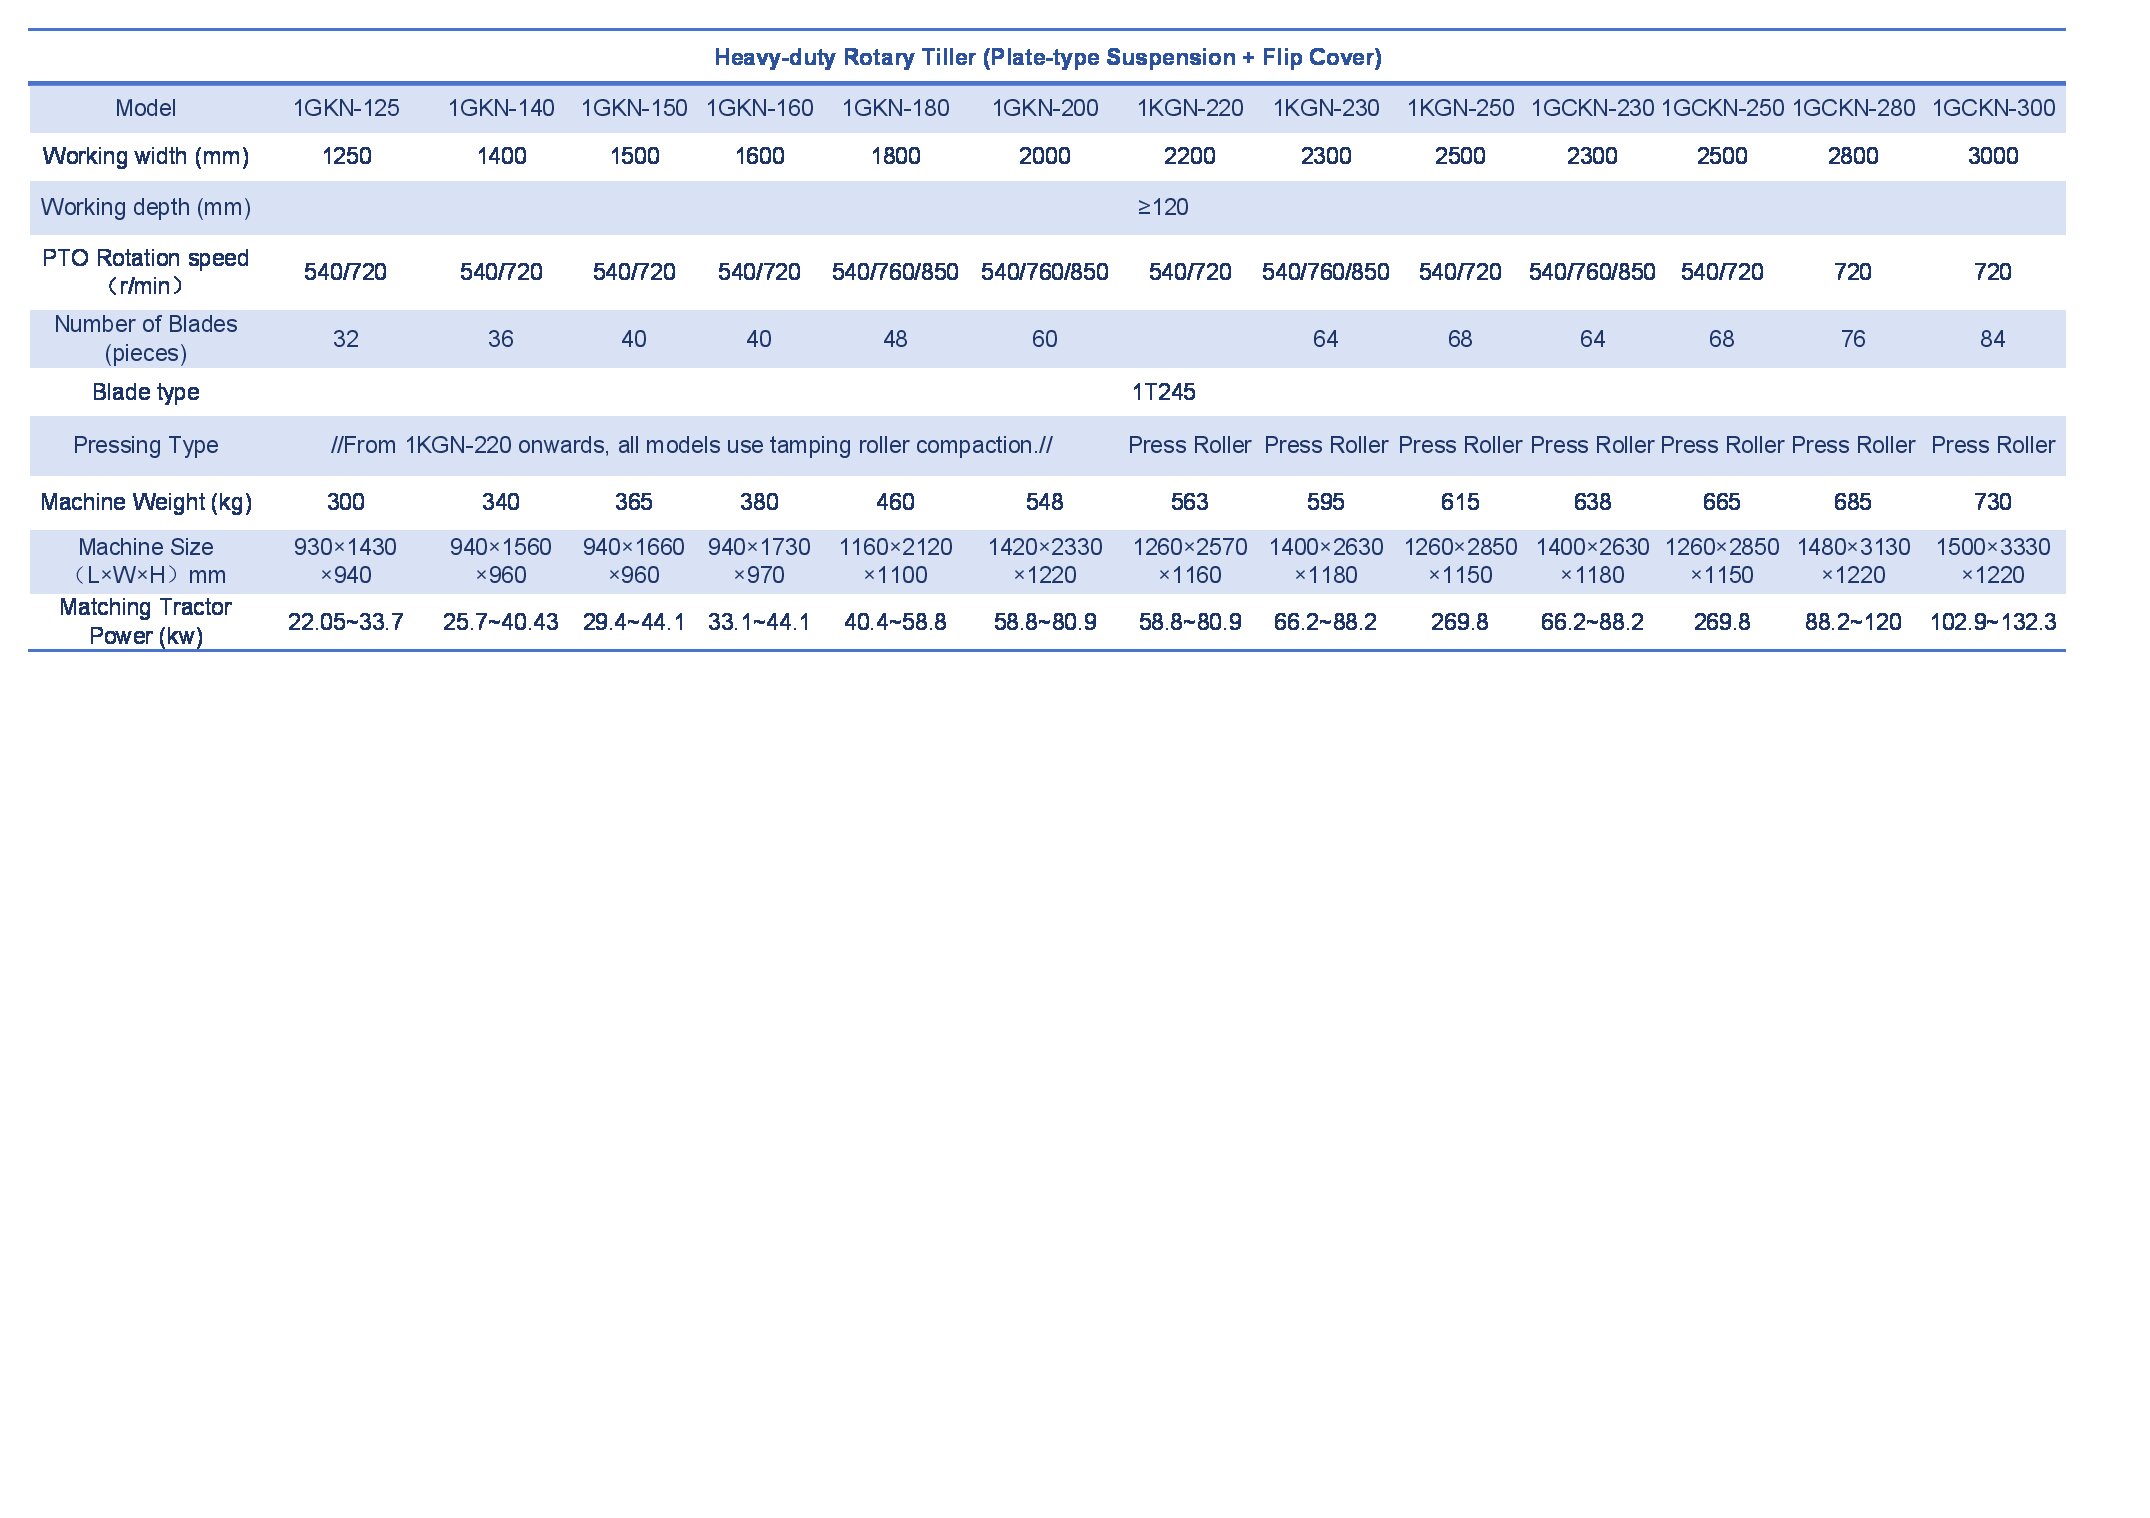Screen dimensions: 2150x1518
Task: Select the 1GCKN-300 model header
Action: [1992, 108]
